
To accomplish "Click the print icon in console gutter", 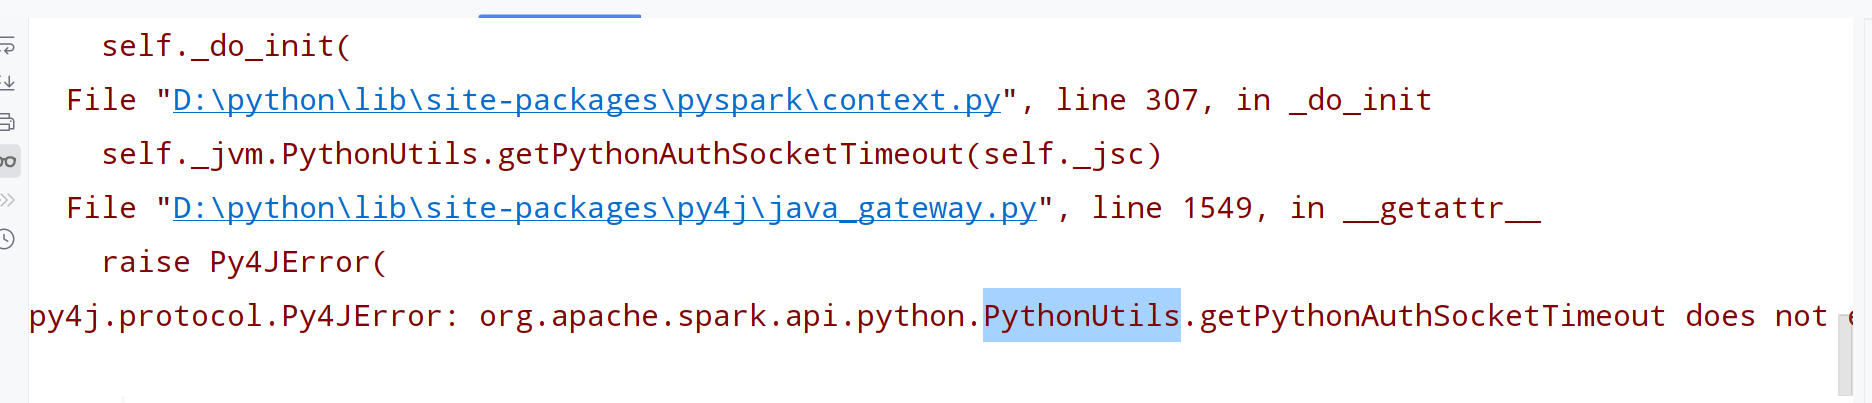I will point(7,122).
